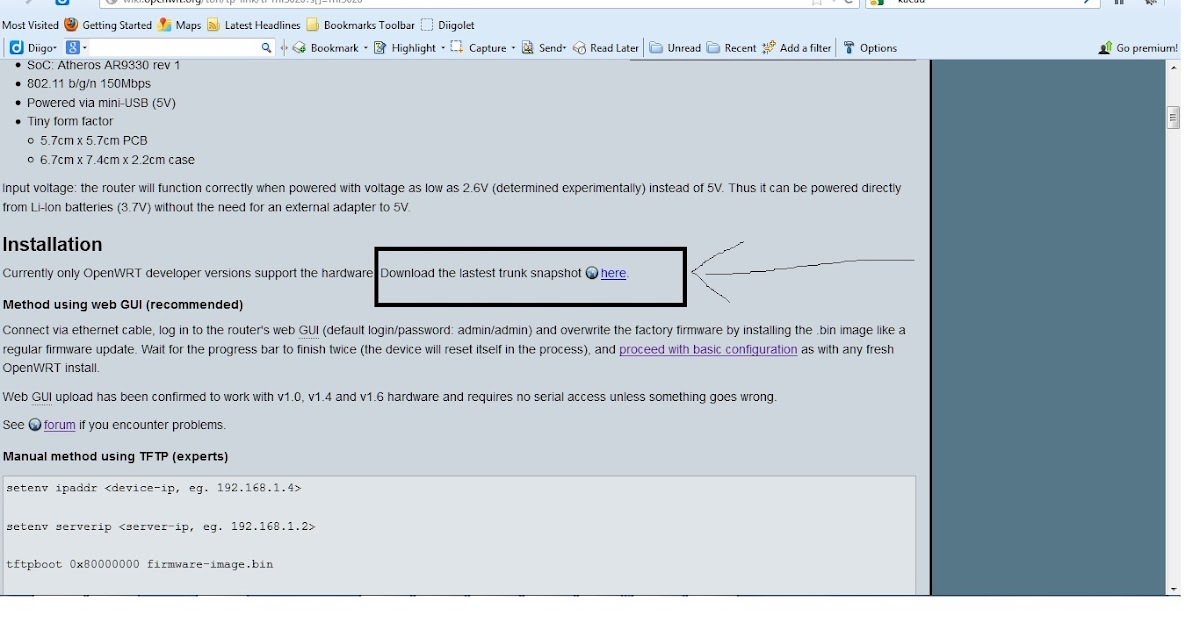This screenshot has width=1200, height=630.
Task: Click globe icon beside the 'here' link
Action: point(592,273)
